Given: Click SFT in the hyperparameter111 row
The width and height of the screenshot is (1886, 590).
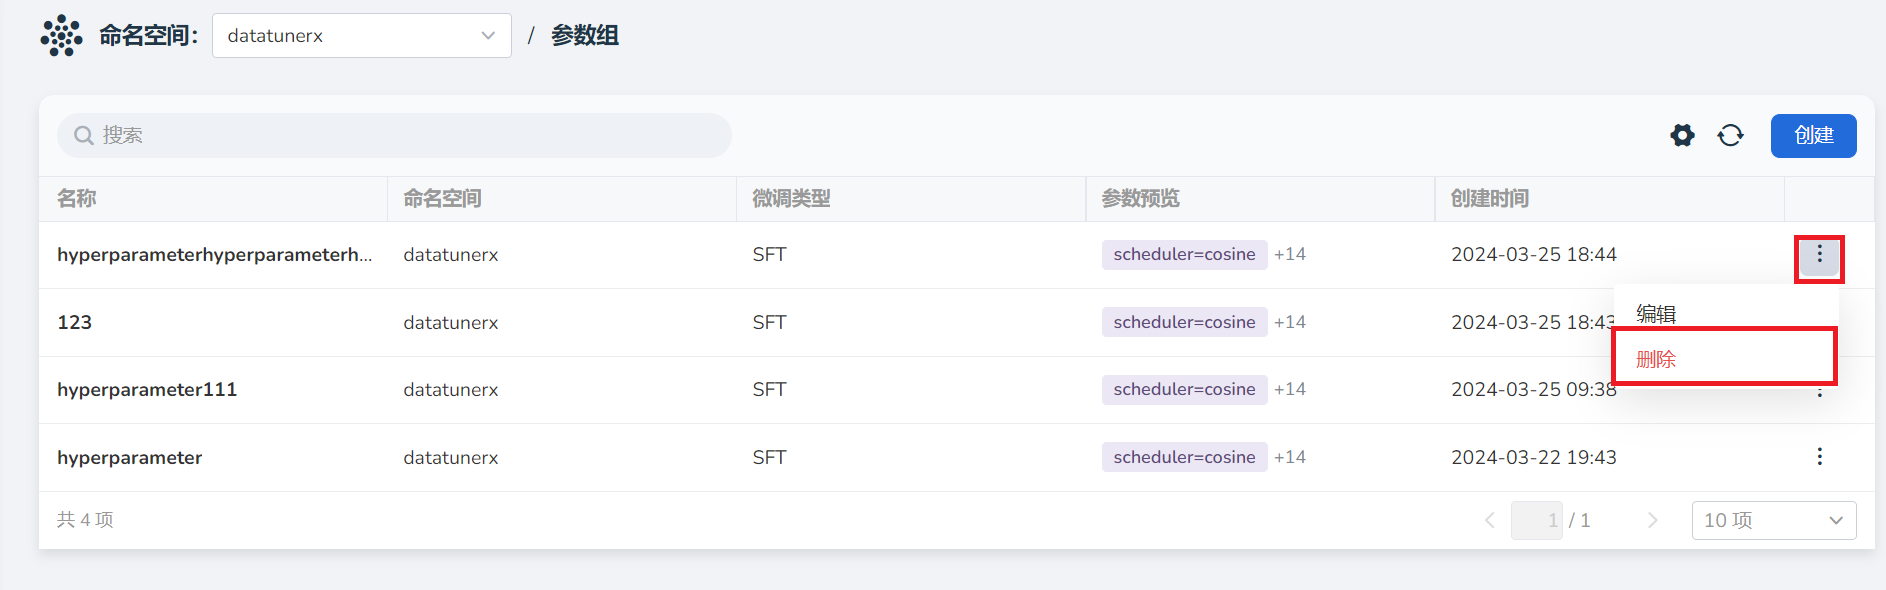Looking at the screenshot, I should tap(769, 390).
